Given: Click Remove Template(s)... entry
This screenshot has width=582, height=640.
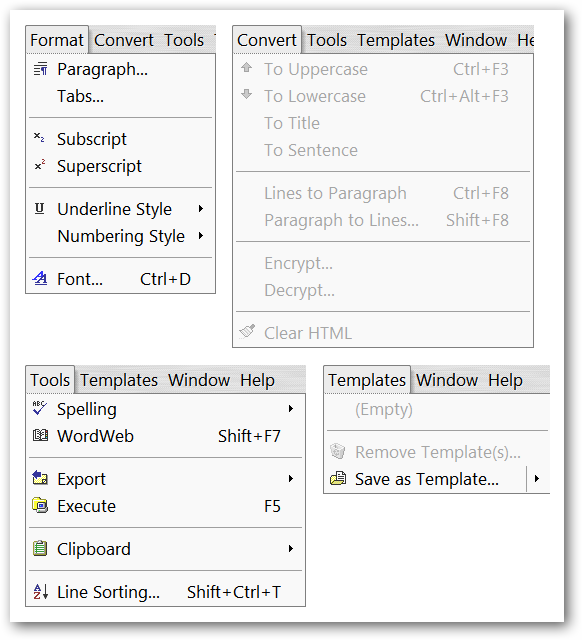Looking at the screenshot, I should pyautogui.click(x=437, y=452).
